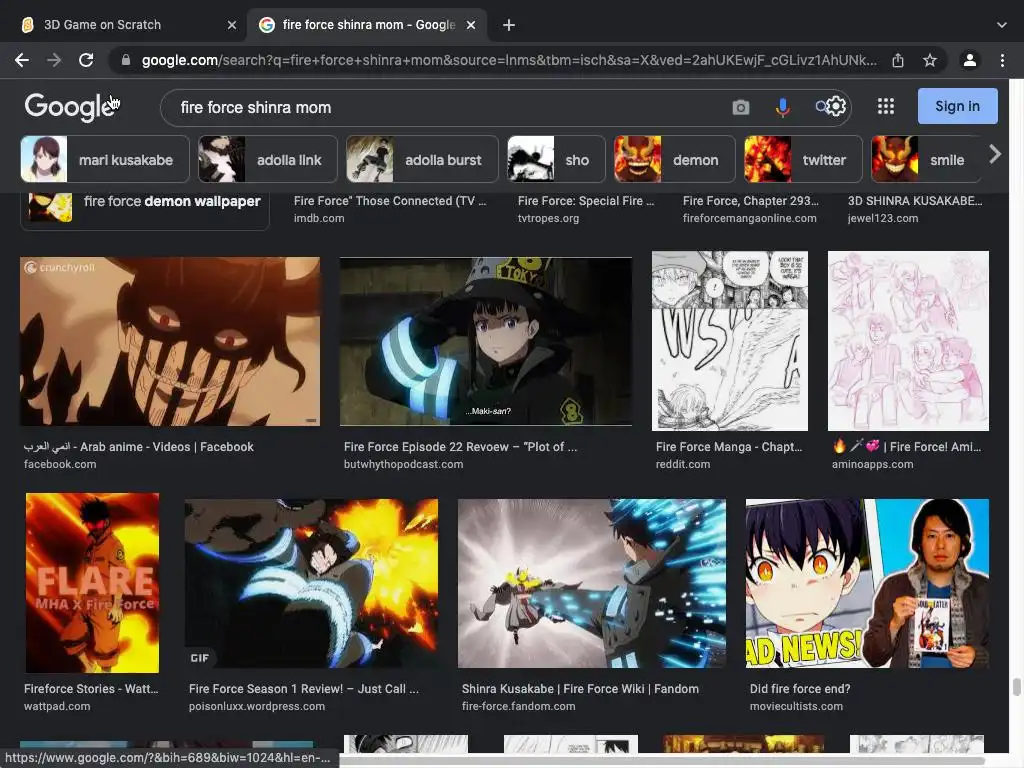
Task: Open the Google apps grid
Action: pyautogui.click(x=886, y=106)
